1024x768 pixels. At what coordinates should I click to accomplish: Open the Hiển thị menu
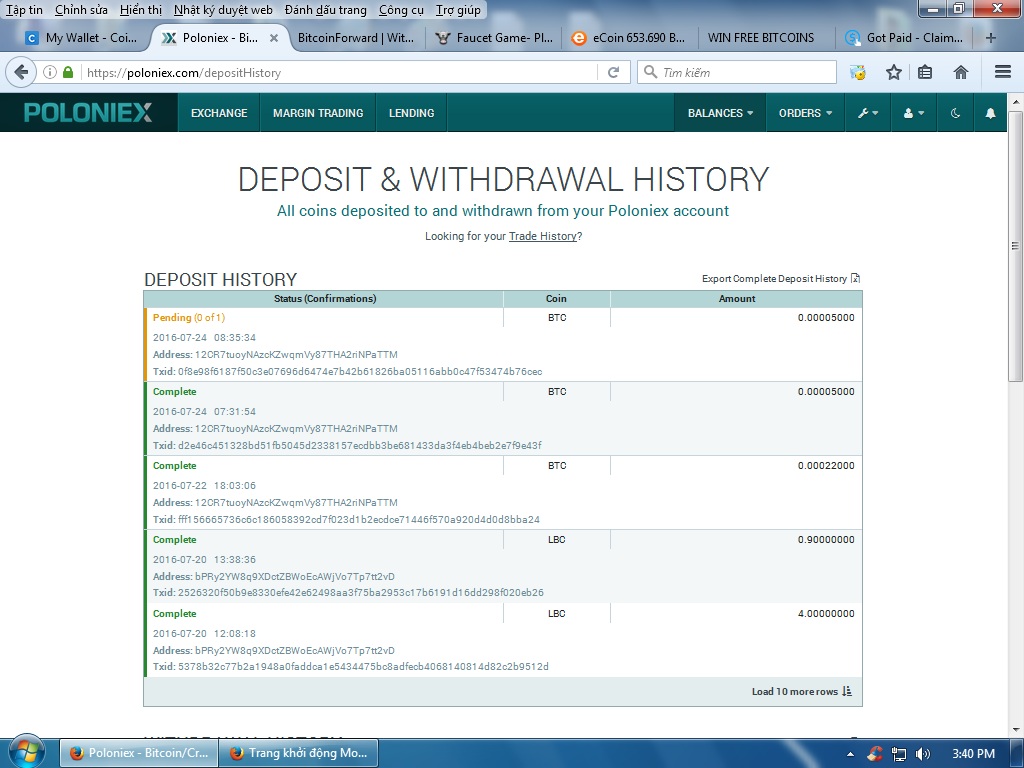[140, 10]
